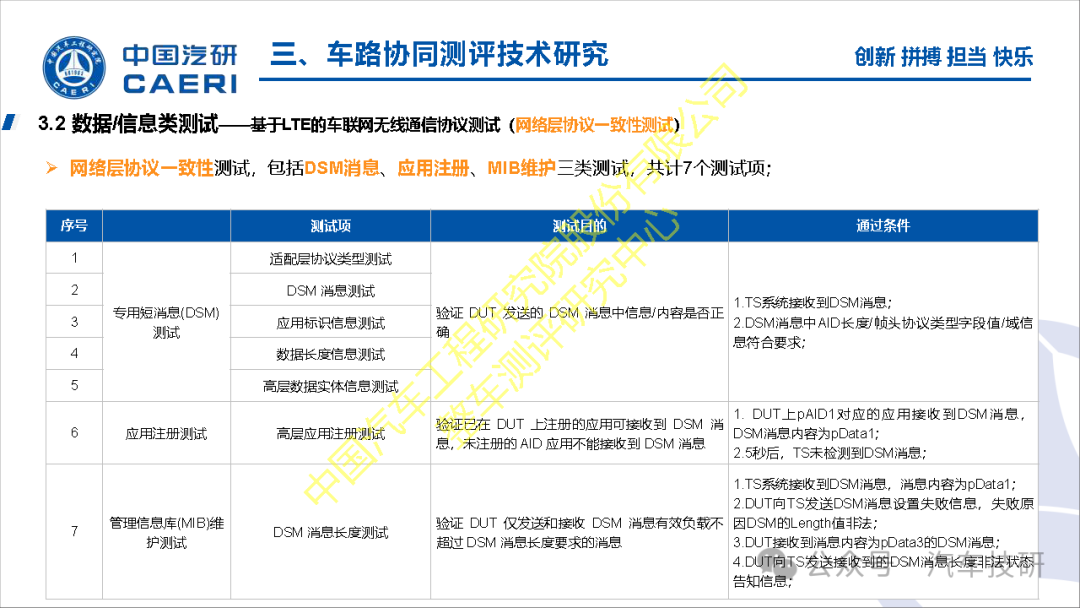Screen dimensions: 1080x608
Task: Click orange 网络层协议一致性测试 inside the heading parentheses
Action: [x=594, y=125]
